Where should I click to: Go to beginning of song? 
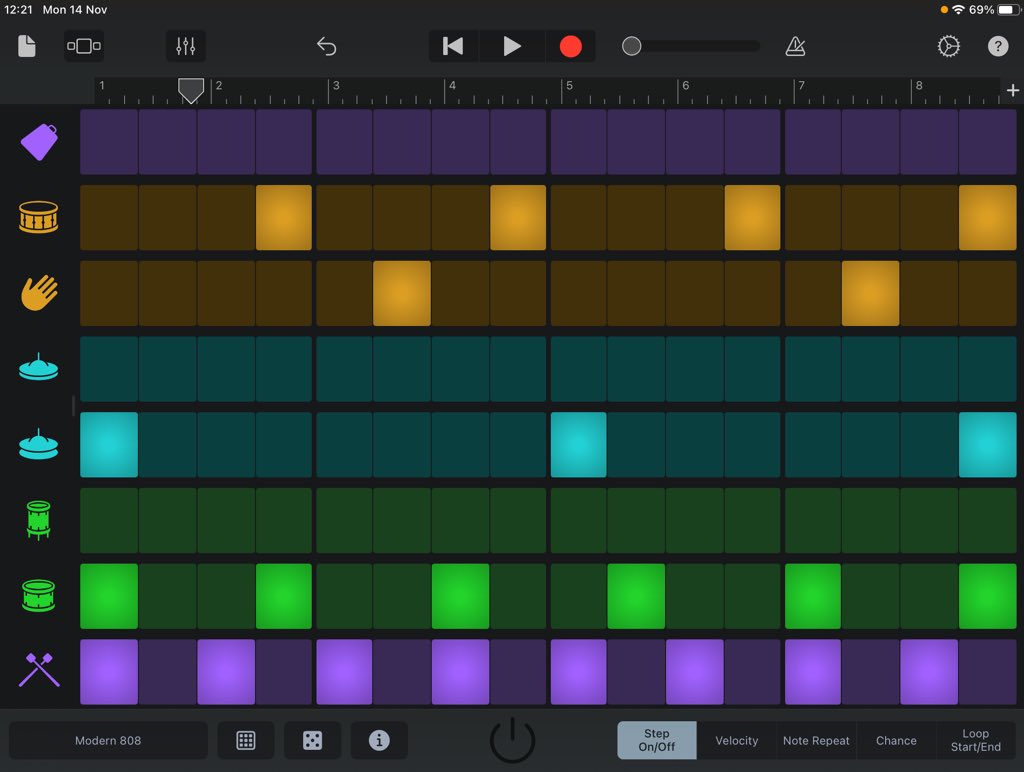click(453, 46)
